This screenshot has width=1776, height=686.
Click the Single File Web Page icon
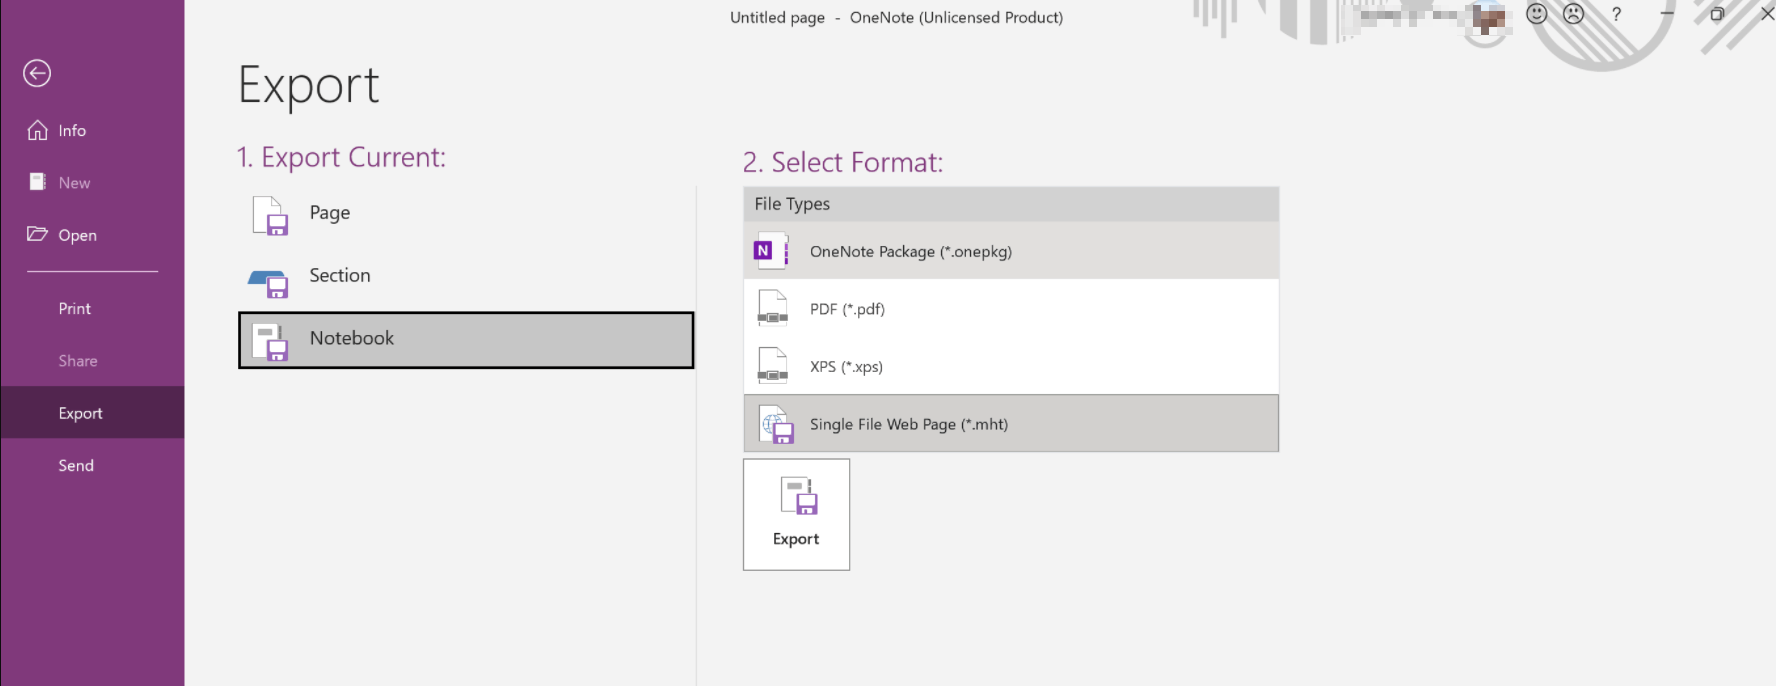point(776,425)
